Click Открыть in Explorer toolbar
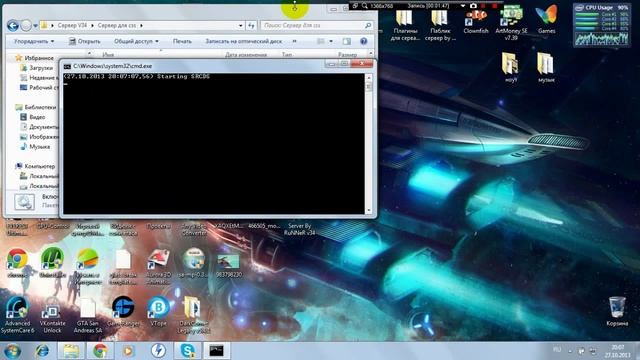 [84, 41]
